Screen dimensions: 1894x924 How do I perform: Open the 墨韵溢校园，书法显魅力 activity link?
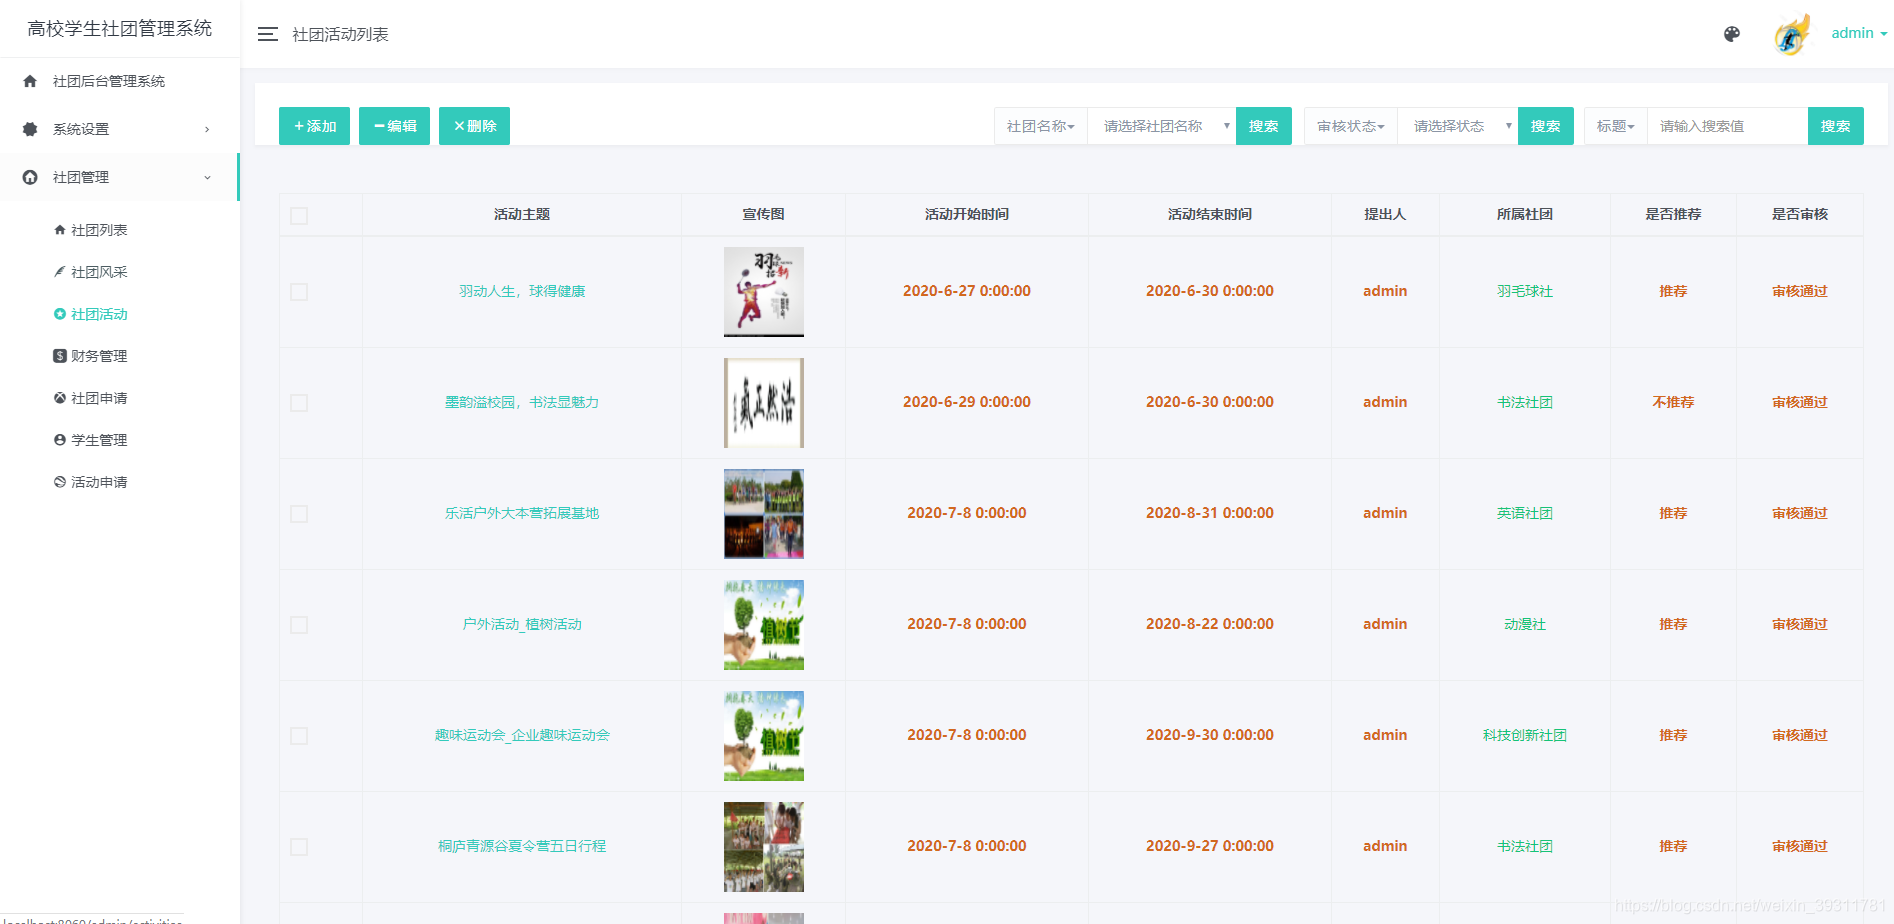[x=522, y=402]
